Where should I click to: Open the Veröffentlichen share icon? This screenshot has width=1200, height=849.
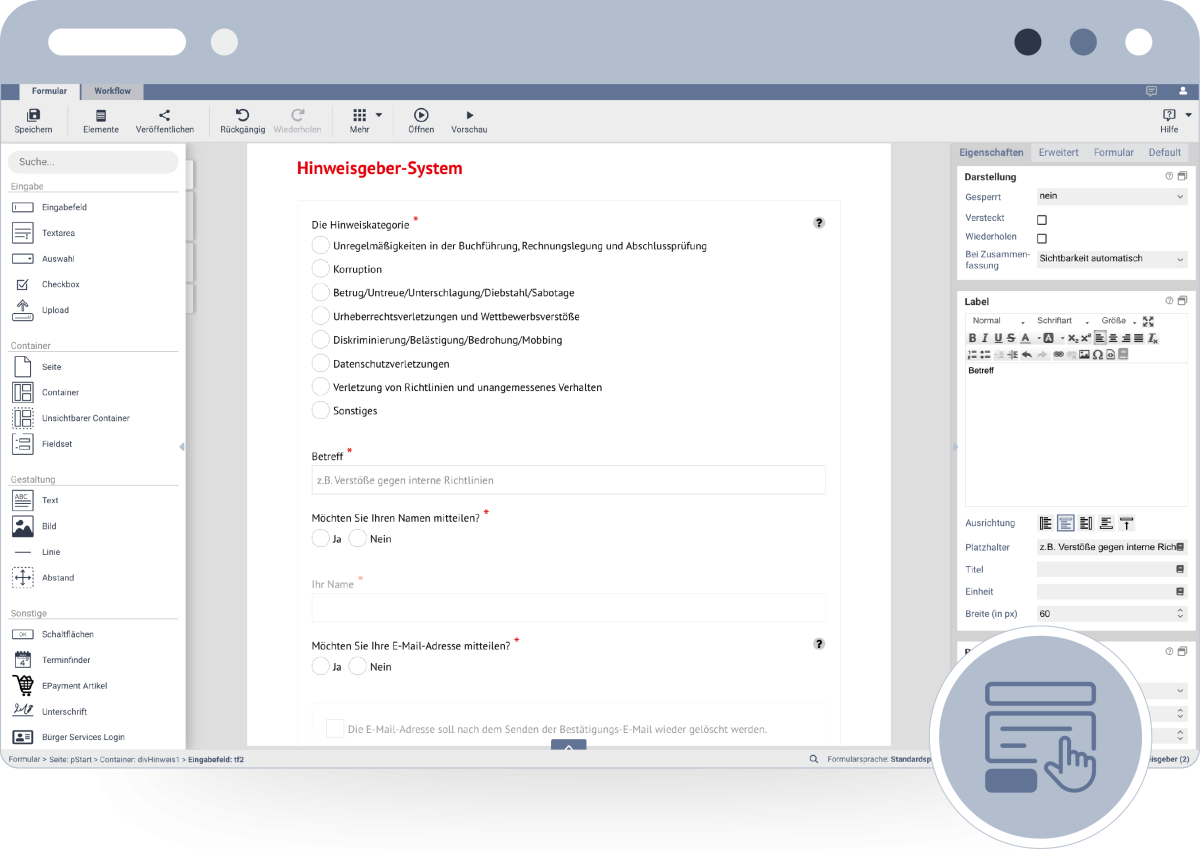(x=165, y=115)
